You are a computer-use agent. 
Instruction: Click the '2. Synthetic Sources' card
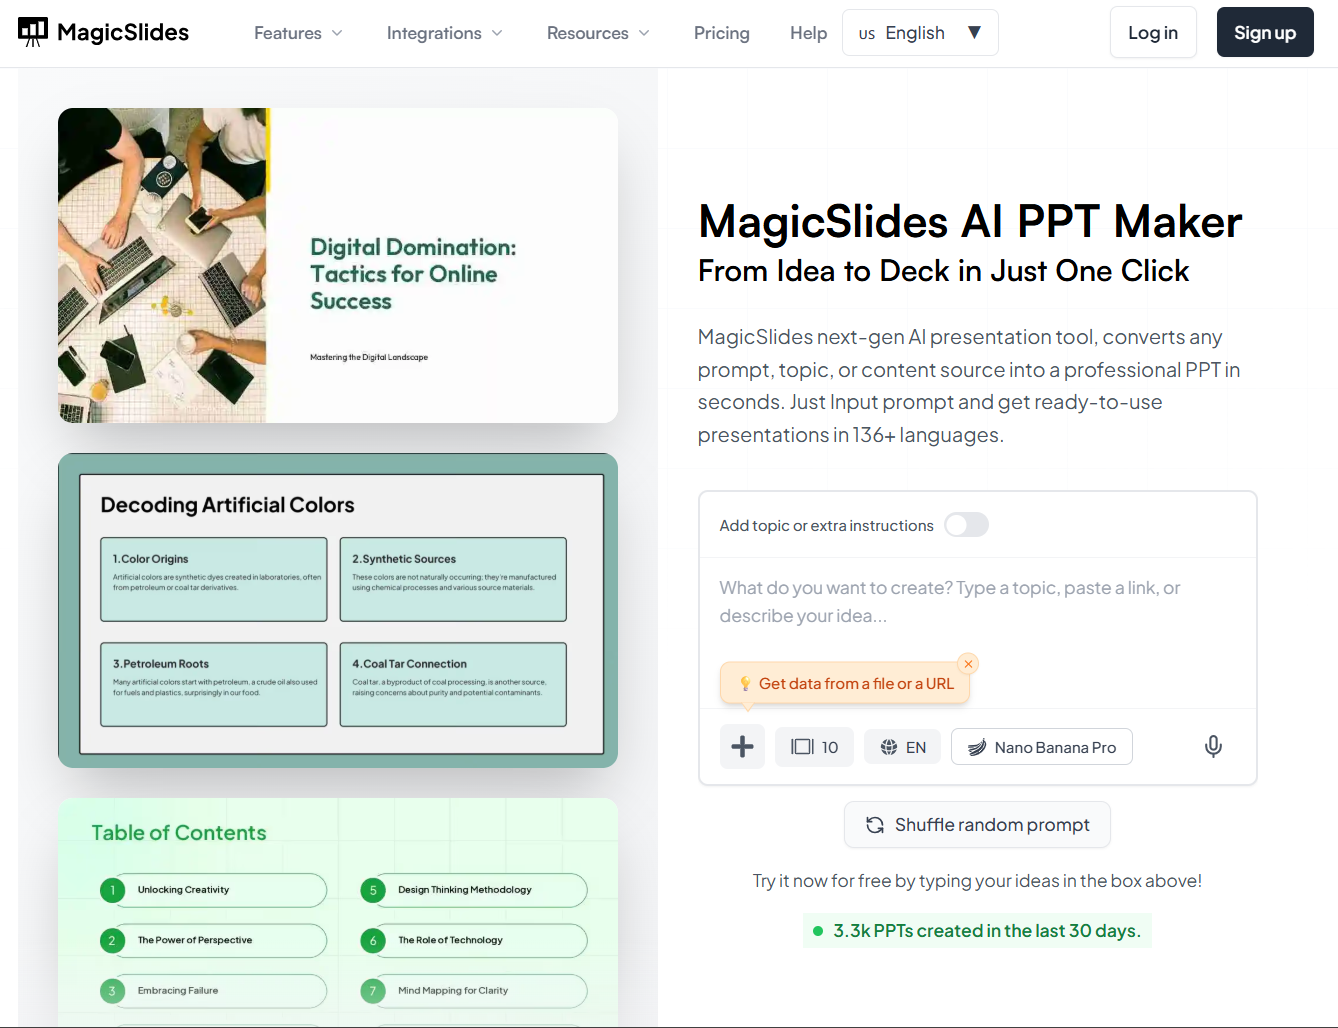click(453, 579)
